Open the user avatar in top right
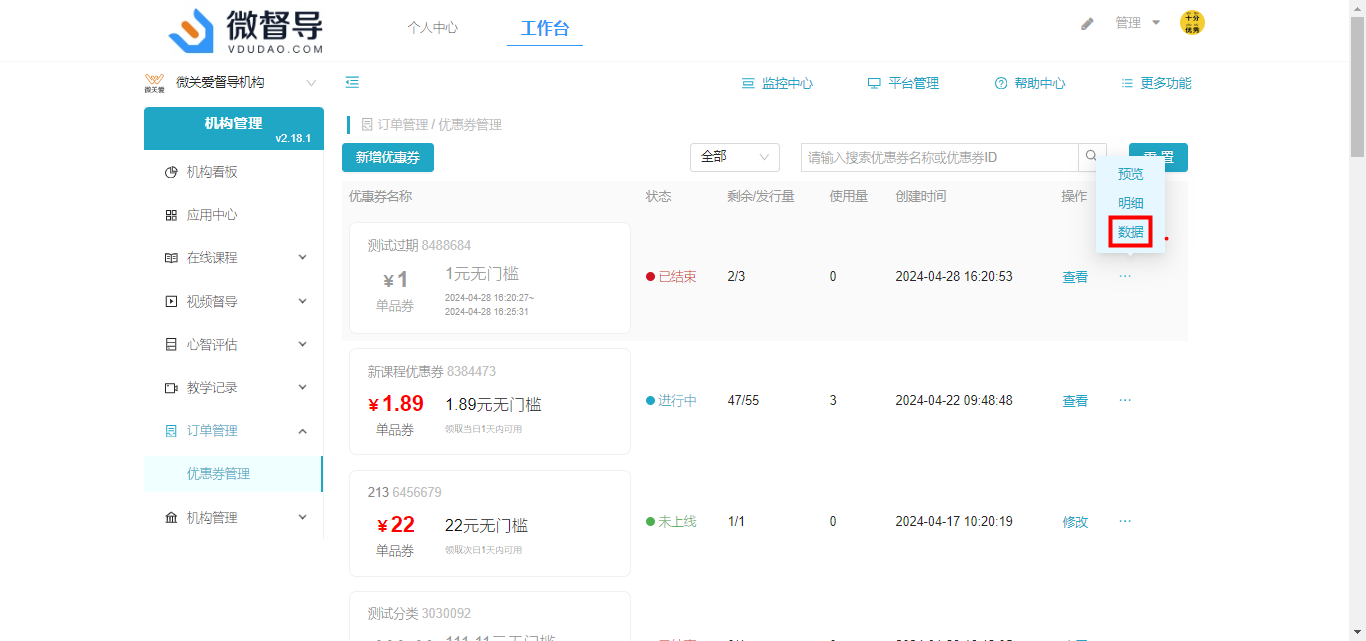The width and height of the screenshot is (1366, 641). click(x=1192, y=23)
